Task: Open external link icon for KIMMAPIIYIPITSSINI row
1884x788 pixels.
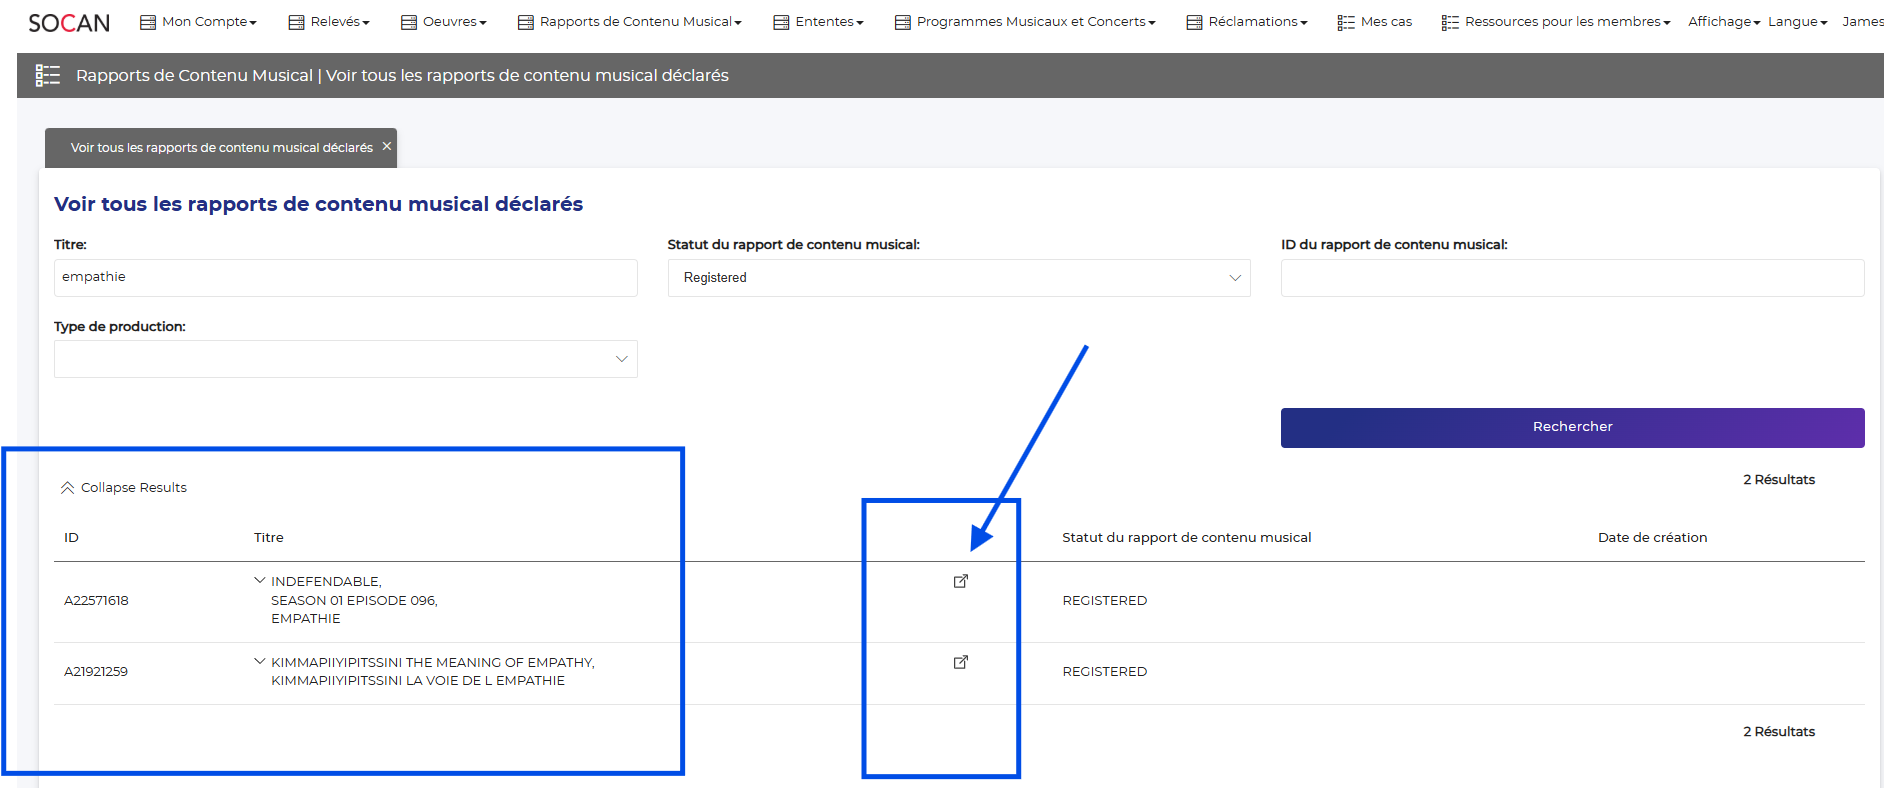Action: pyautogui.click(x=960, y=662)
